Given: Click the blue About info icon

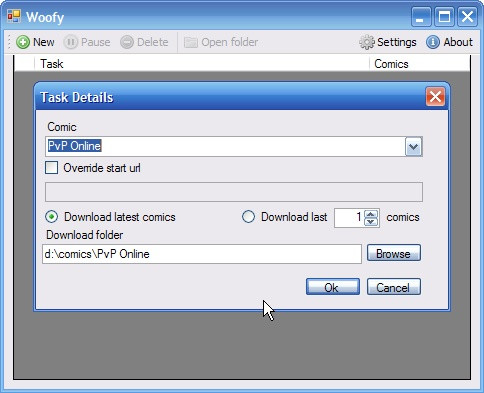Looking at the screenshot, I should [433, 42].
